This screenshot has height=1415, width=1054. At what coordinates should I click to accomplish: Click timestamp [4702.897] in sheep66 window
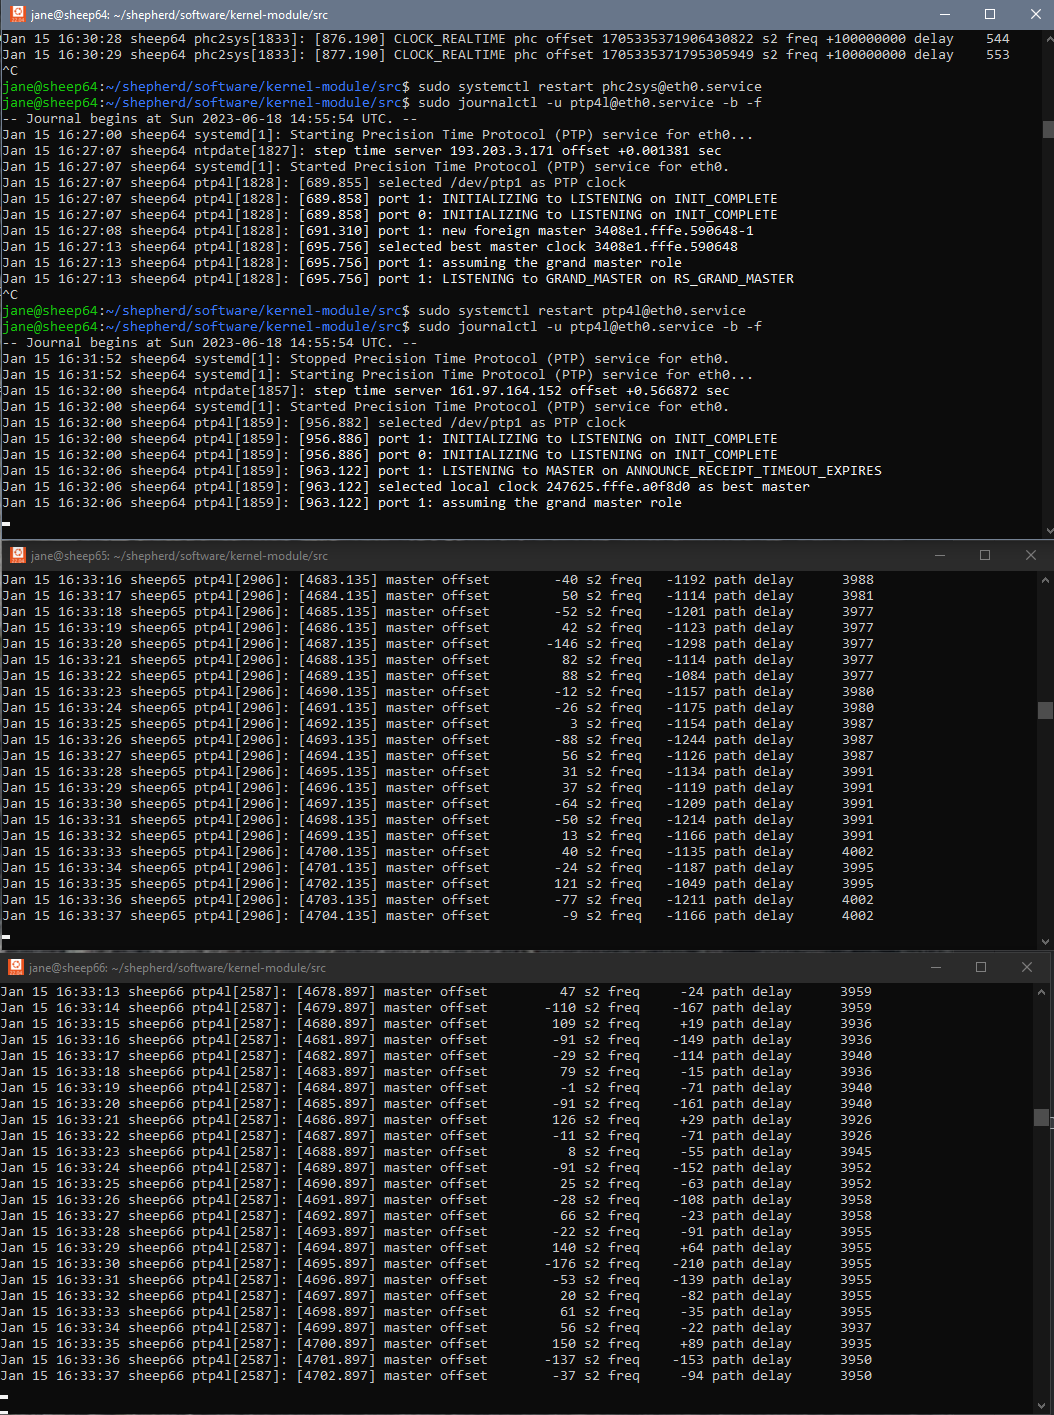[335, 1376]
